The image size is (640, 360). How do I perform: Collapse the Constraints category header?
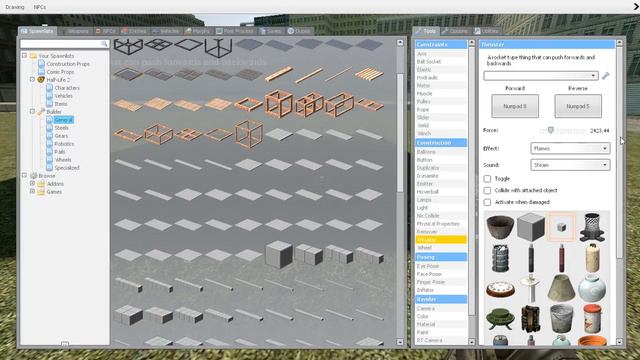tap(441, 44)
